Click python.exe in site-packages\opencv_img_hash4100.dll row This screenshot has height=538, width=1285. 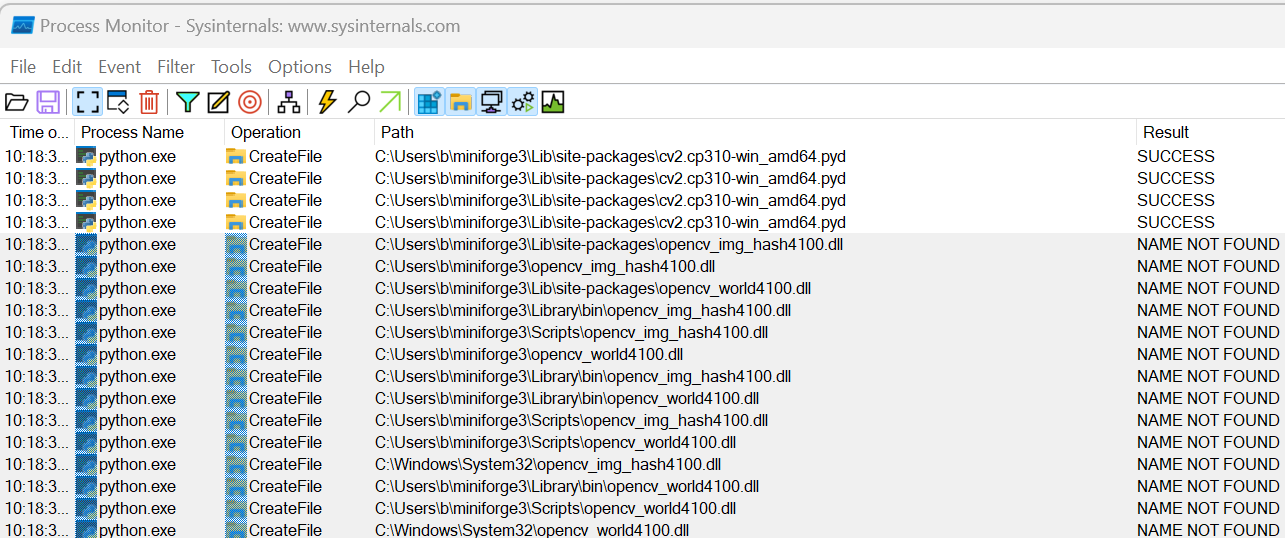[x=137, y=244]
